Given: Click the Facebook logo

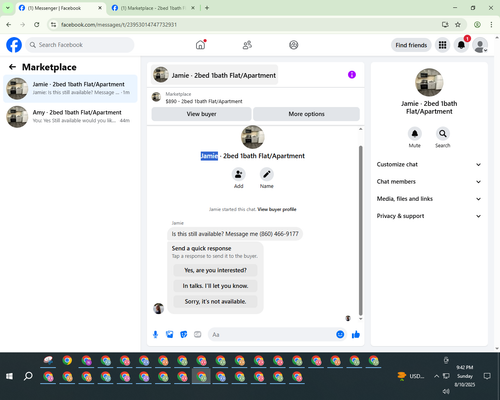Looking at the screenshot, I should click(x=14, y=45).
